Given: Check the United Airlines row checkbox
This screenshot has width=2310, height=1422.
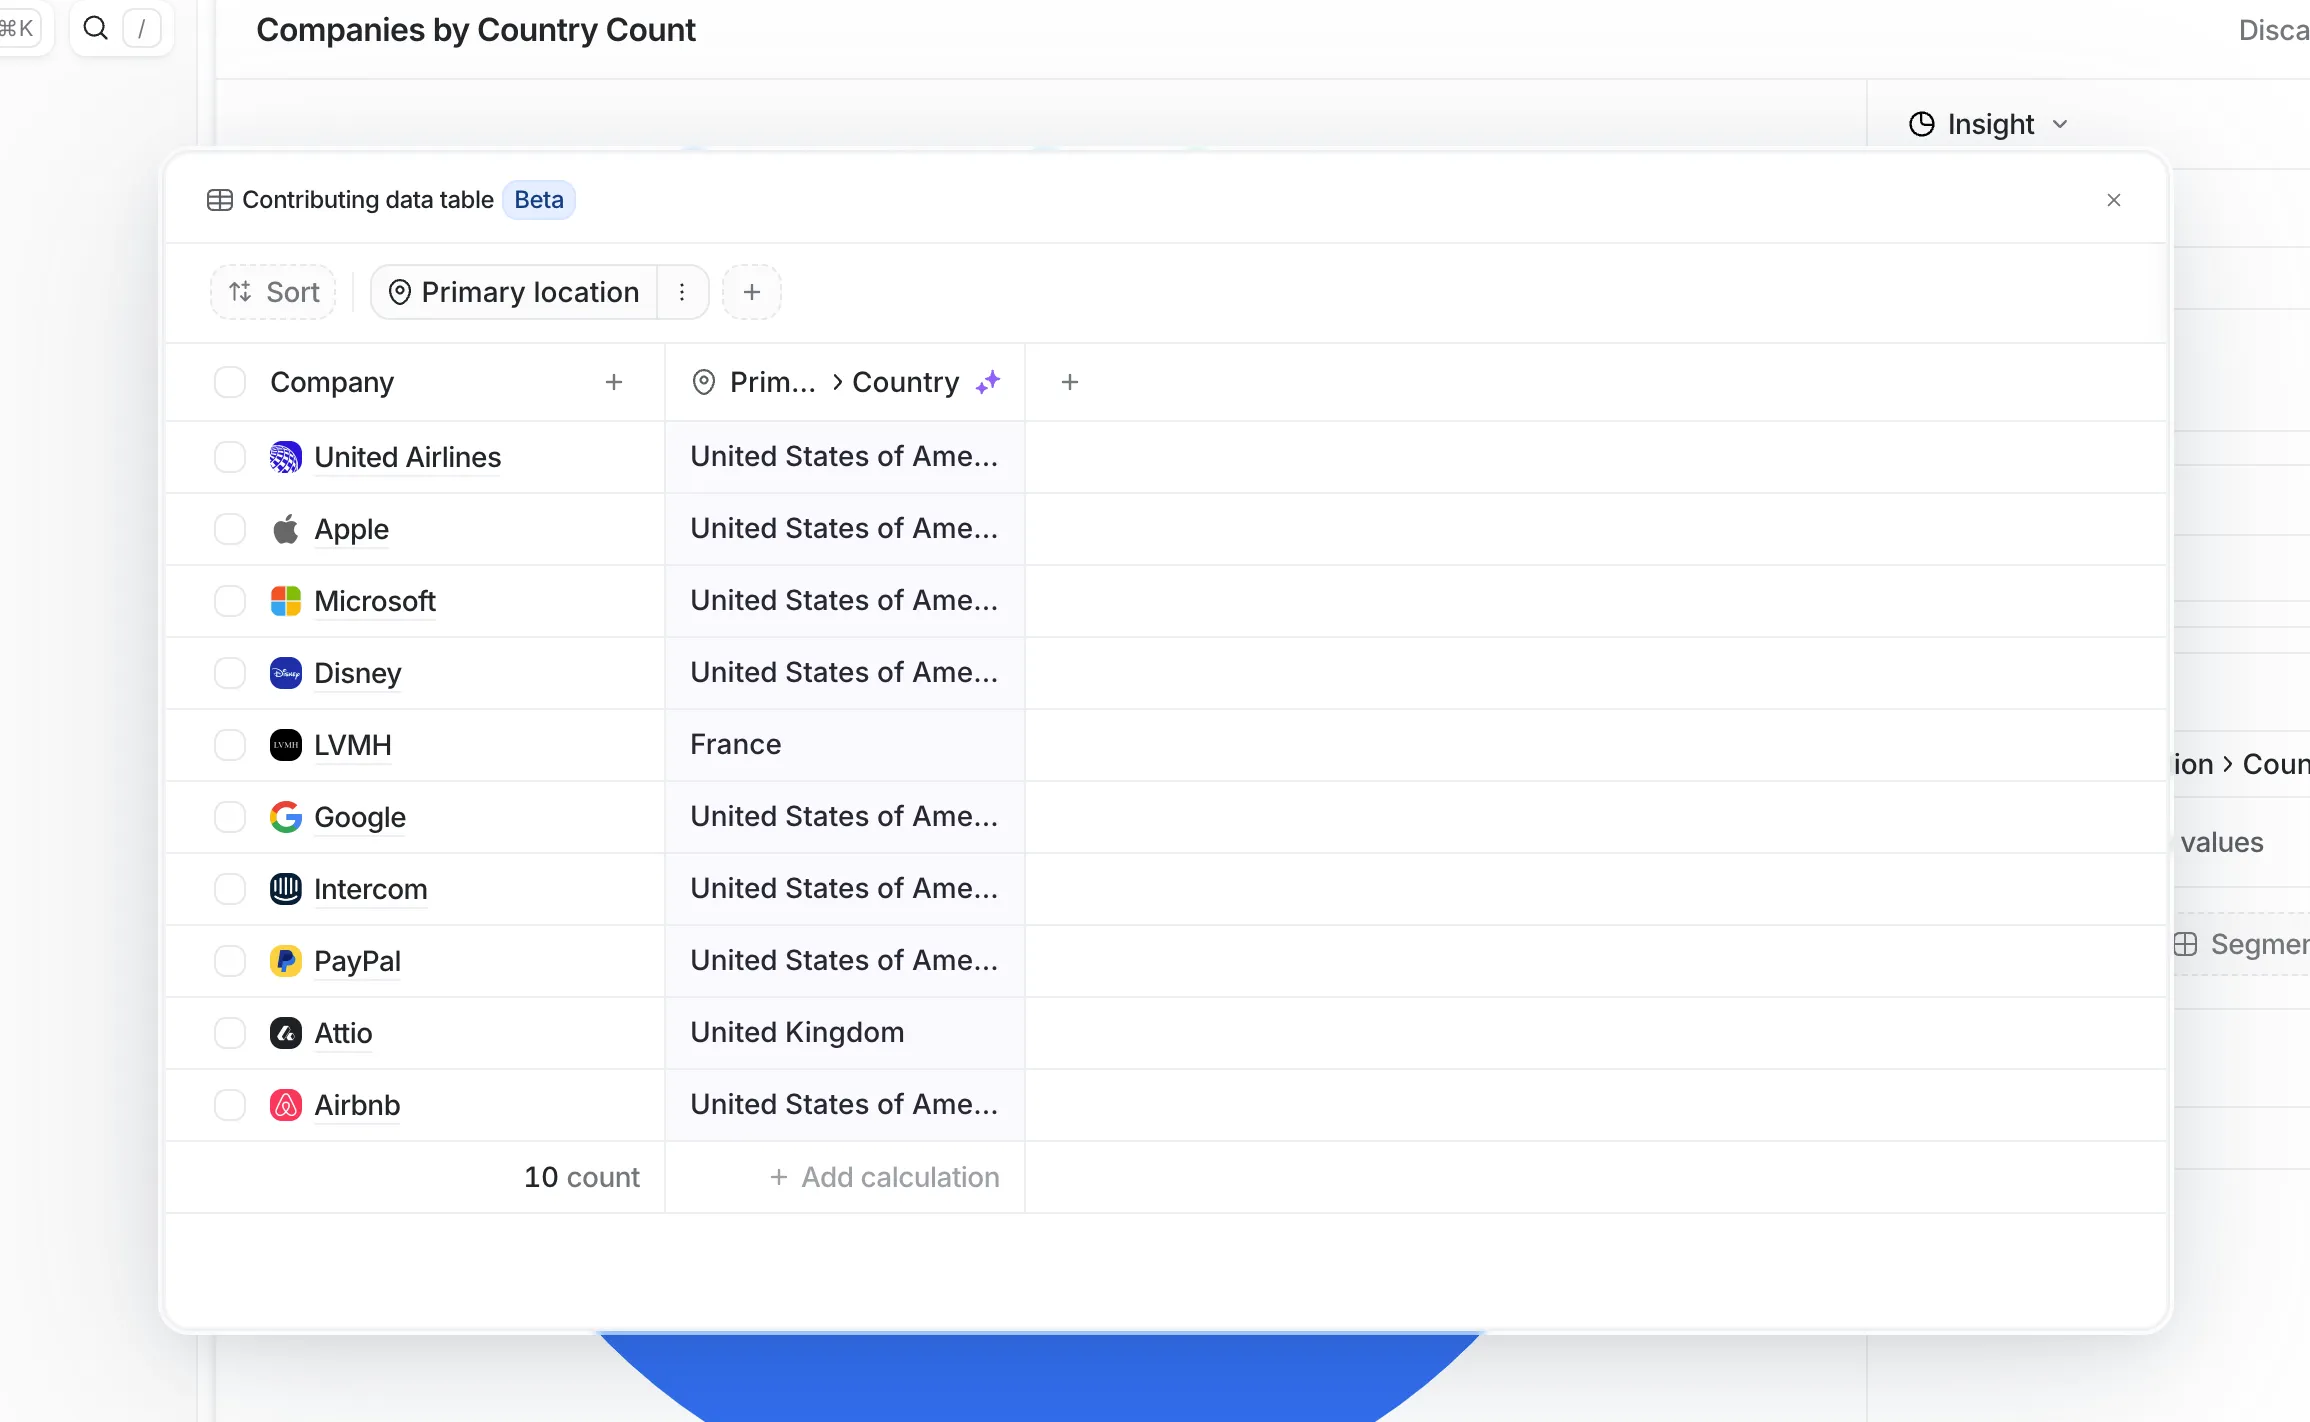Looking at the screenshot, I should pos(230,457).
